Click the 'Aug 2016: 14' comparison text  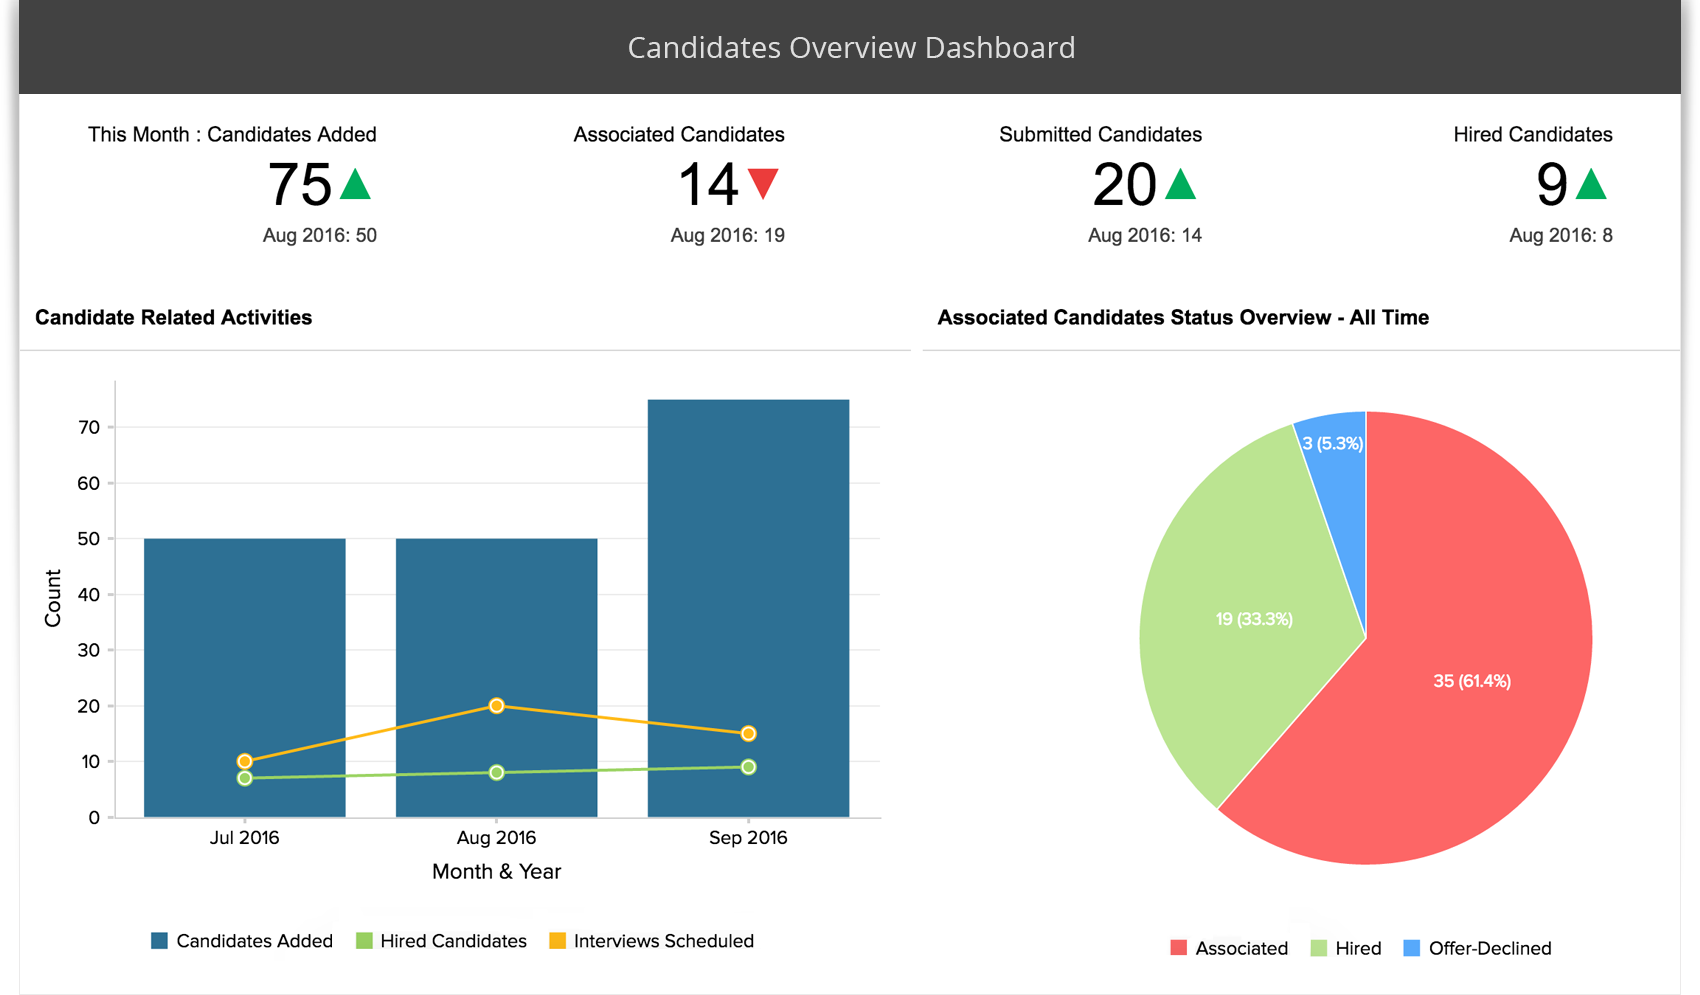[x=1145, y=235]
